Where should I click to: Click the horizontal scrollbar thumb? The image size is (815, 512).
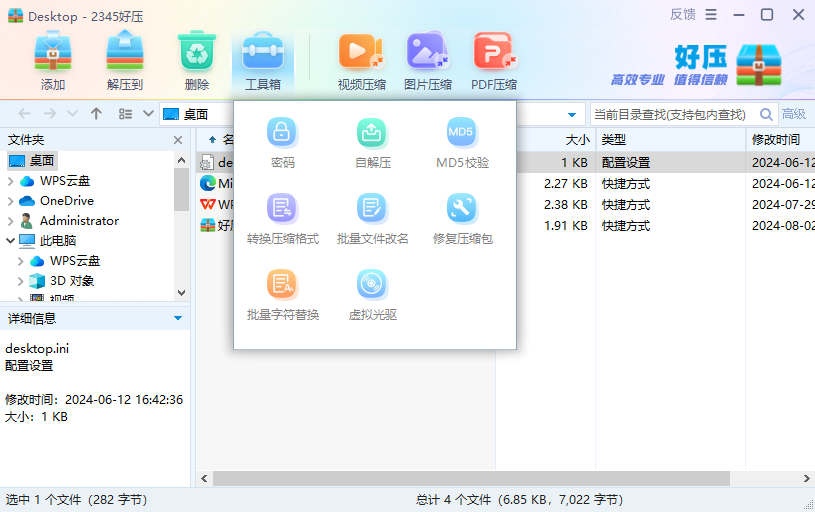point(471,478)
